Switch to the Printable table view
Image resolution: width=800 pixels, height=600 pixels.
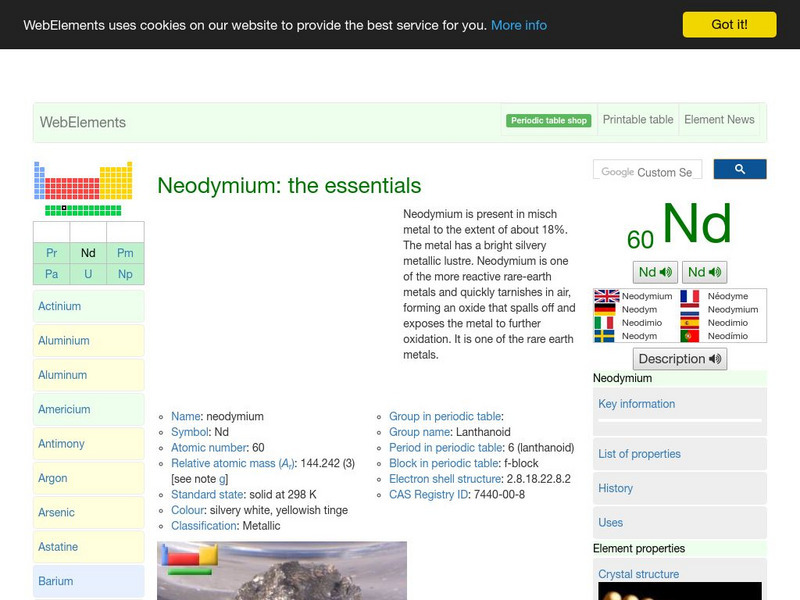pos(638,119)
